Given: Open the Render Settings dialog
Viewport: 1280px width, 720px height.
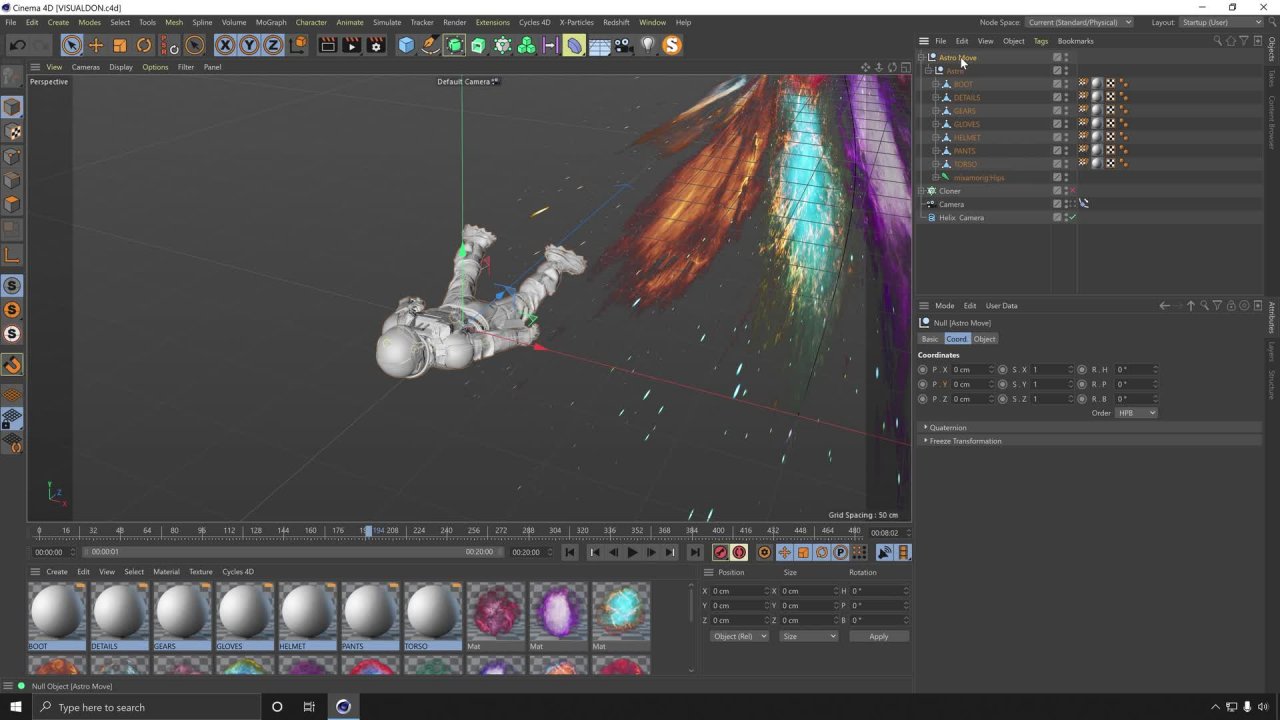Looking at the screenshot, I should (x=376, y=45).
